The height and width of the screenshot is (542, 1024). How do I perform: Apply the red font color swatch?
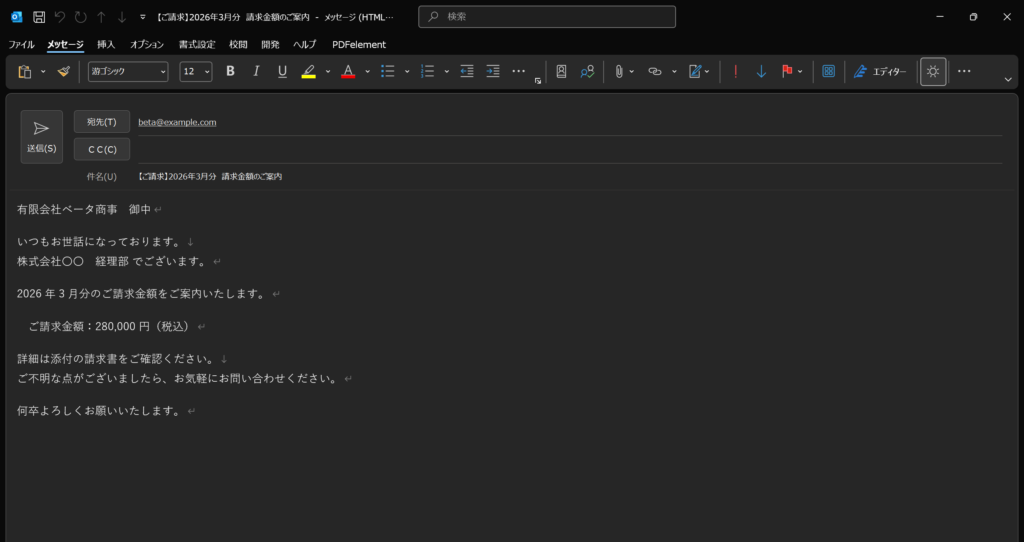[348, 72]
